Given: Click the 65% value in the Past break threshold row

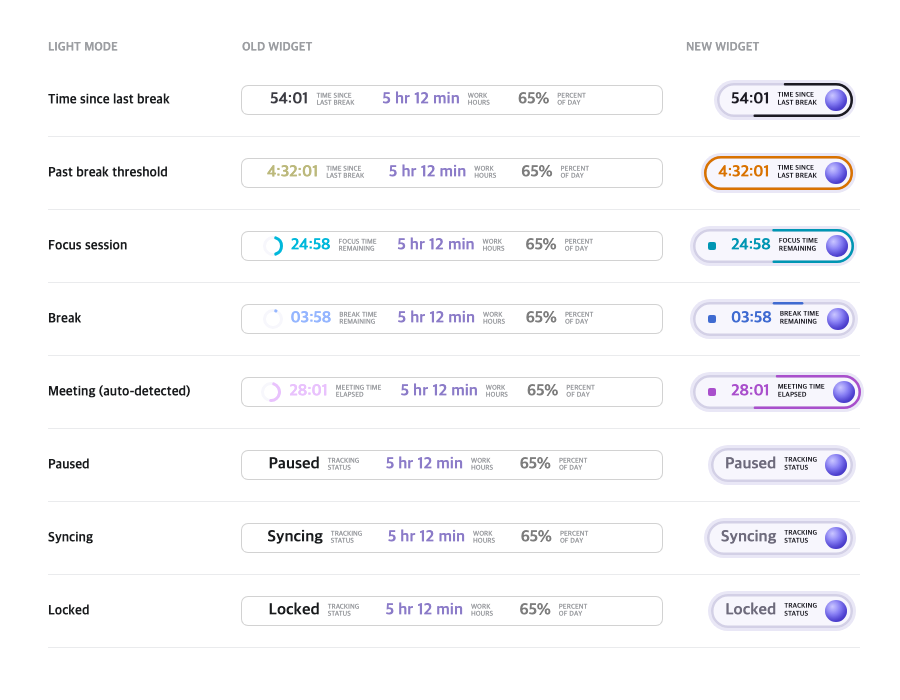Looking at the screenshot, I should click(x=537, y=171).
